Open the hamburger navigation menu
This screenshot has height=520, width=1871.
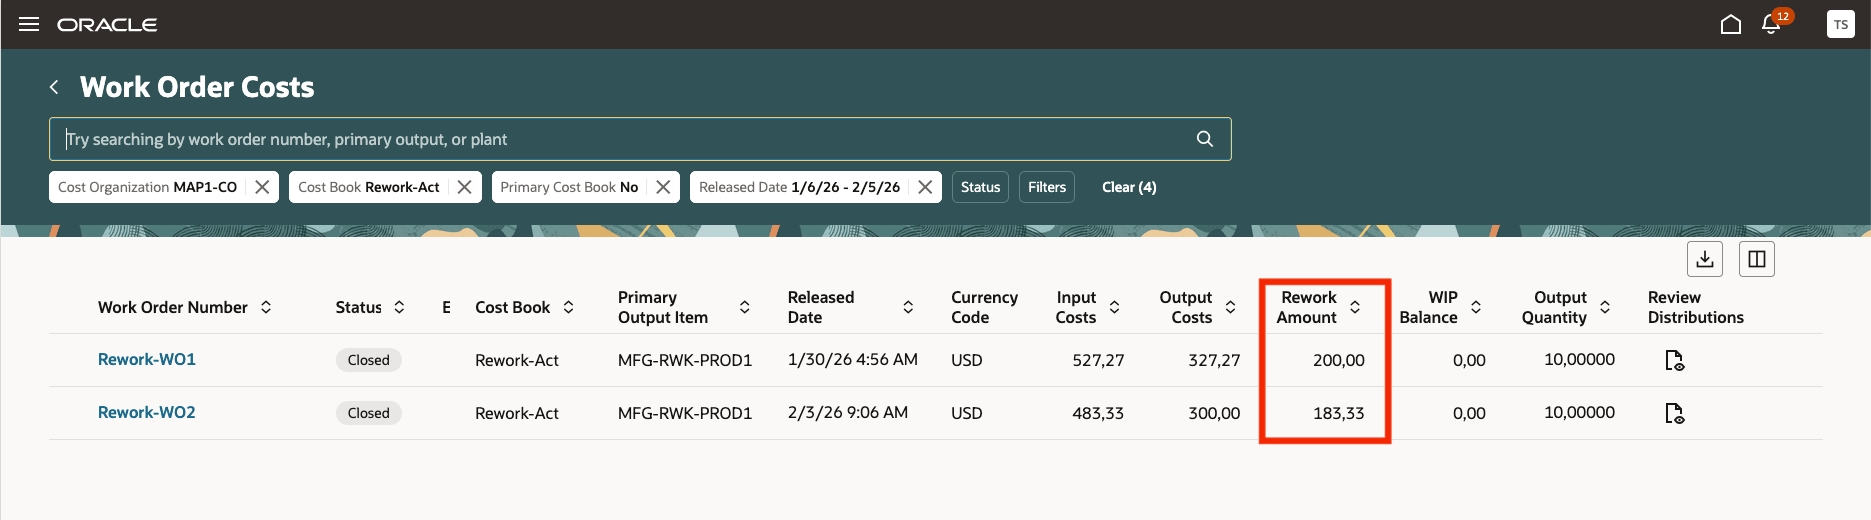coord(29,24)
